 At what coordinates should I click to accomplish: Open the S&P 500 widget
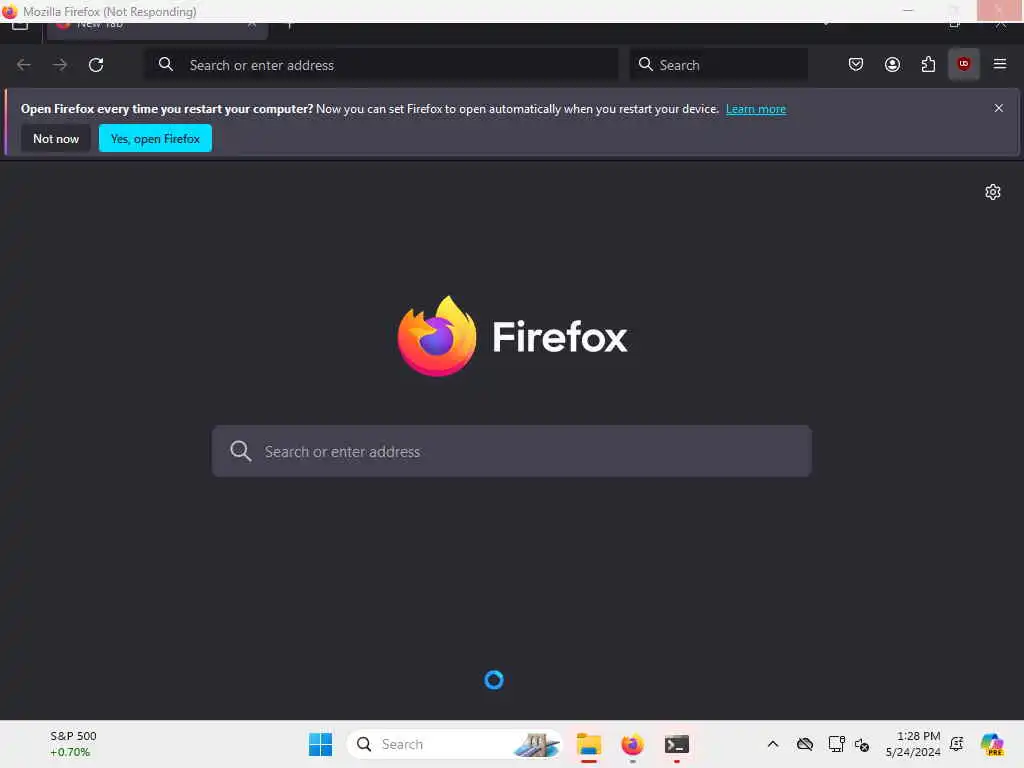click(x=73, y=744)
